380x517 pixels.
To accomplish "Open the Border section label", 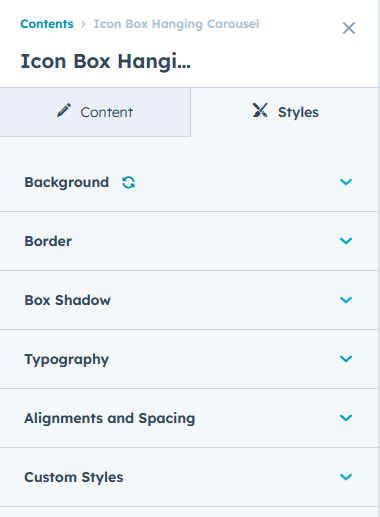I will [48, 241].
